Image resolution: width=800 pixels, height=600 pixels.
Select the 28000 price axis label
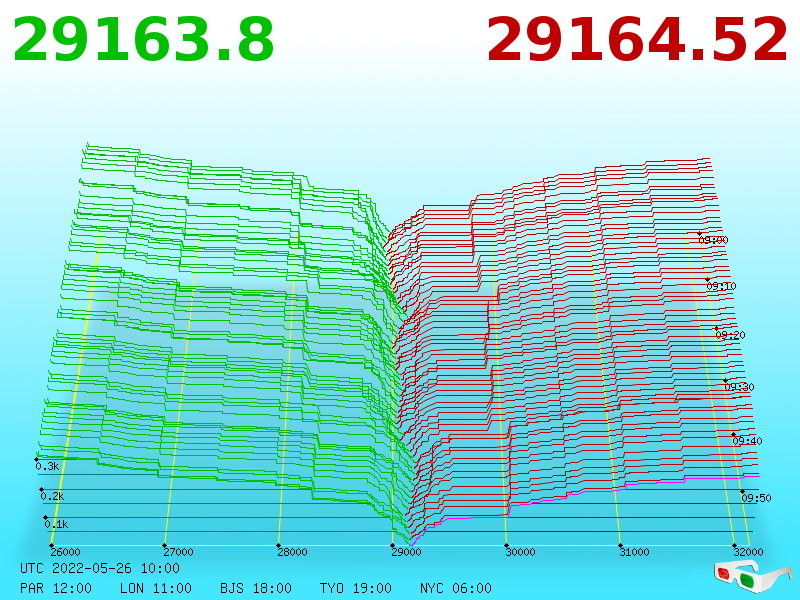point(292,552)
